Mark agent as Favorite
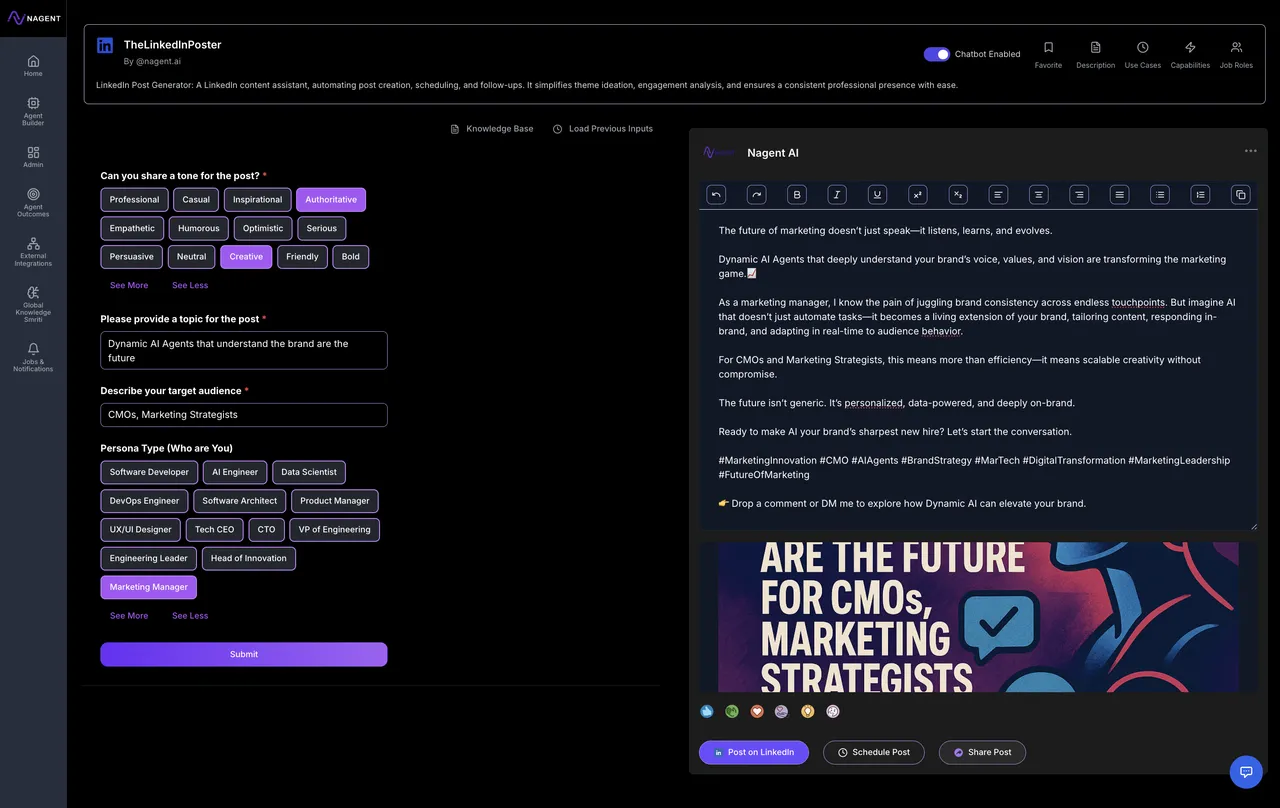 [1048, 55]
